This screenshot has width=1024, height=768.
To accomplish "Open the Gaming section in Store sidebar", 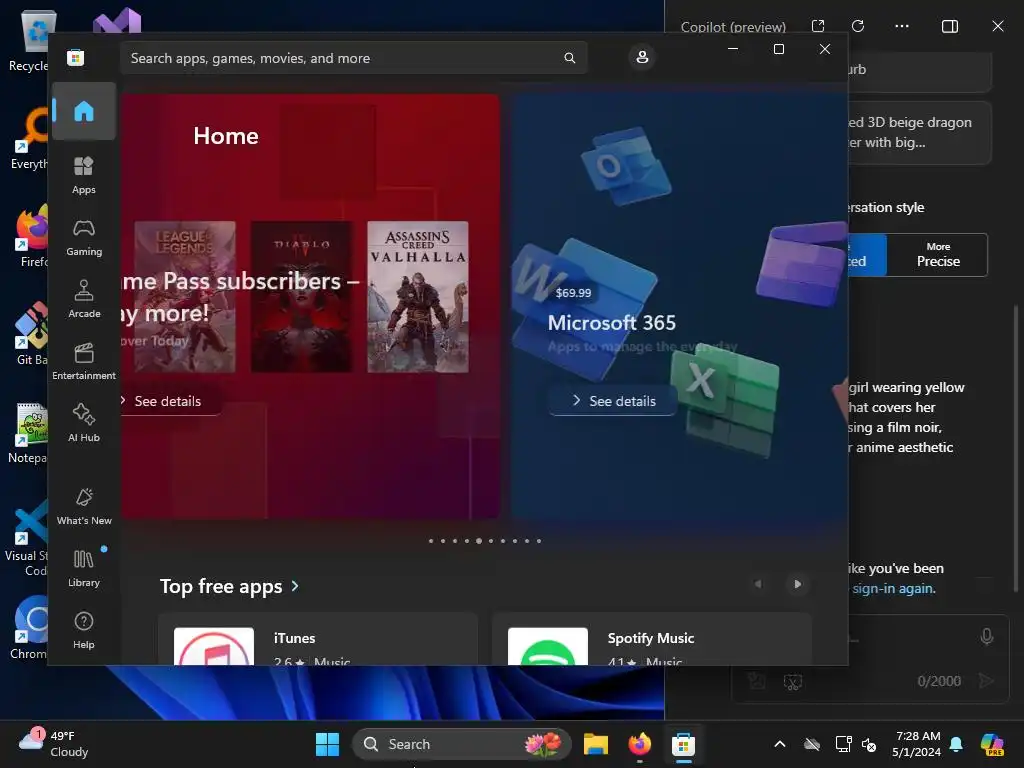I will tap(84, 238).
